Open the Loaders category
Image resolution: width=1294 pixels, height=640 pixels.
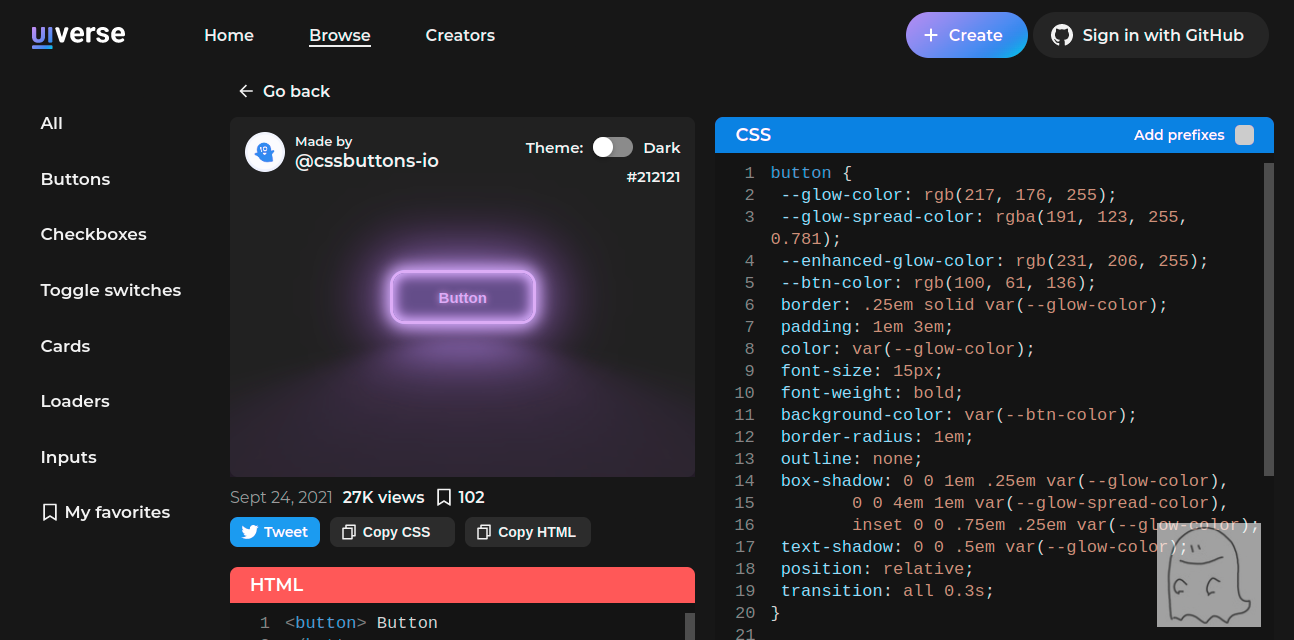75,401
